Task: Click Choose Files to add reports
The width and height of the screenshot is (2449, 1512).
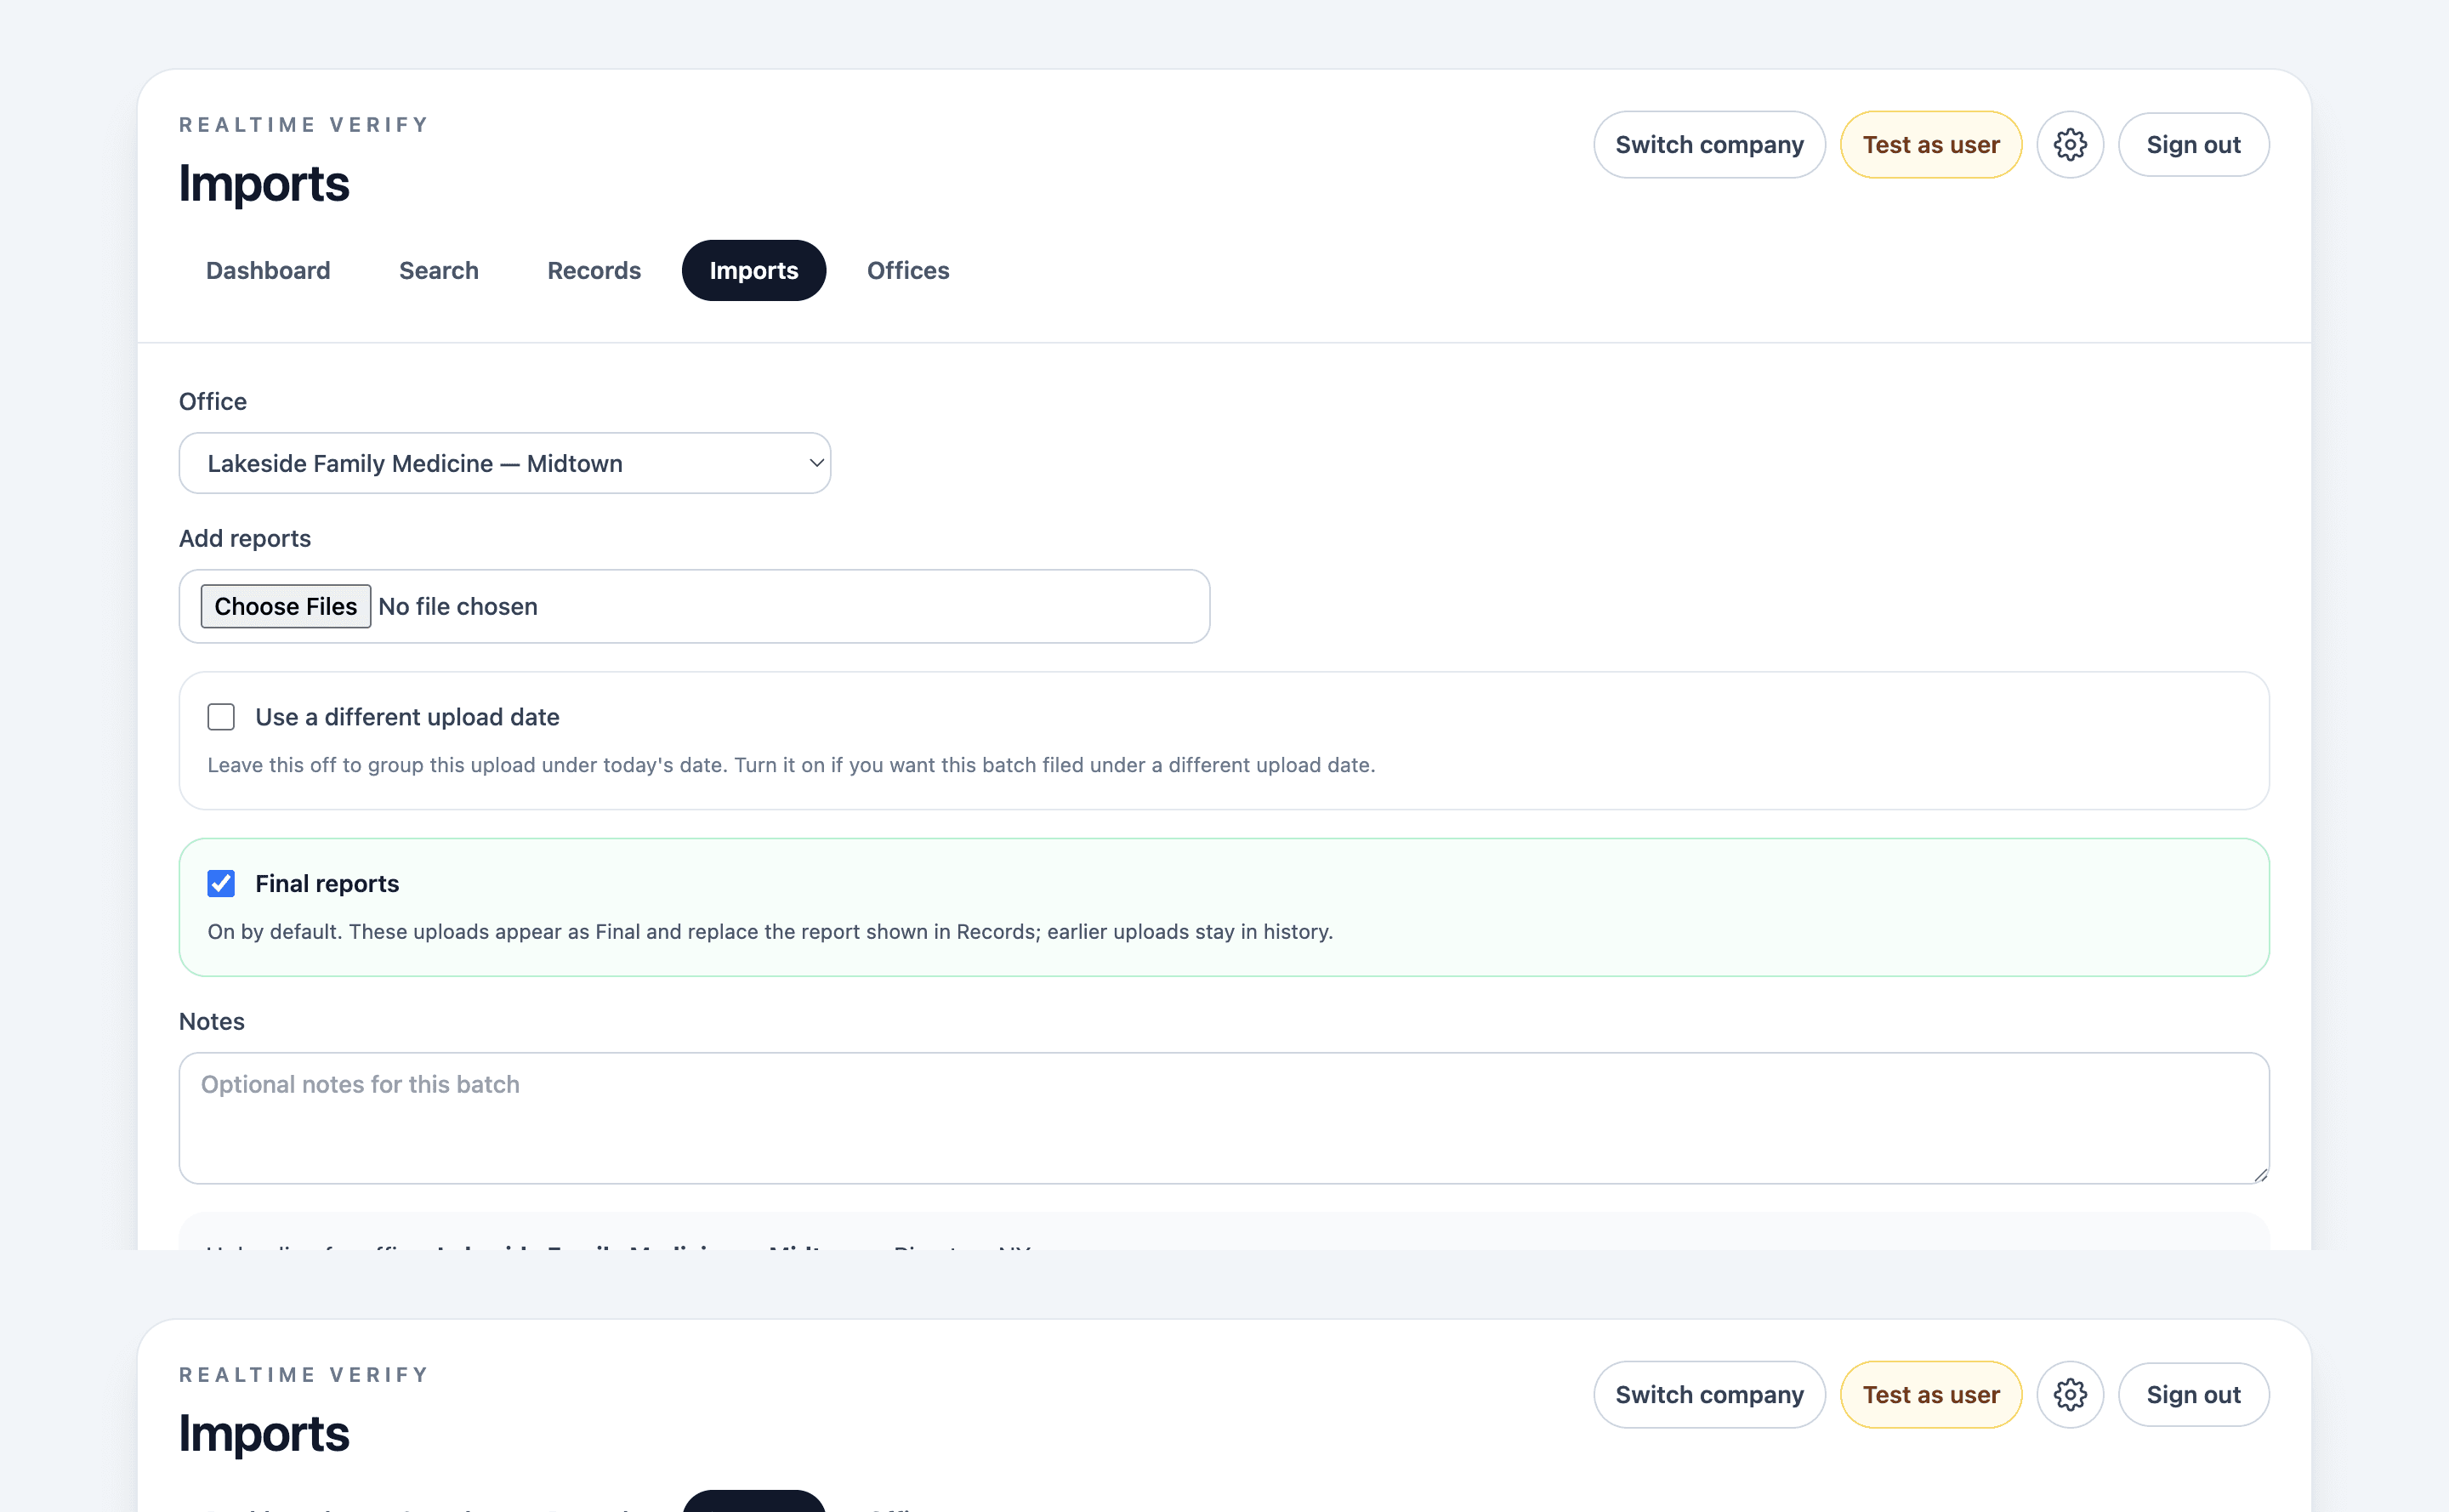Action: click(286, 607)
